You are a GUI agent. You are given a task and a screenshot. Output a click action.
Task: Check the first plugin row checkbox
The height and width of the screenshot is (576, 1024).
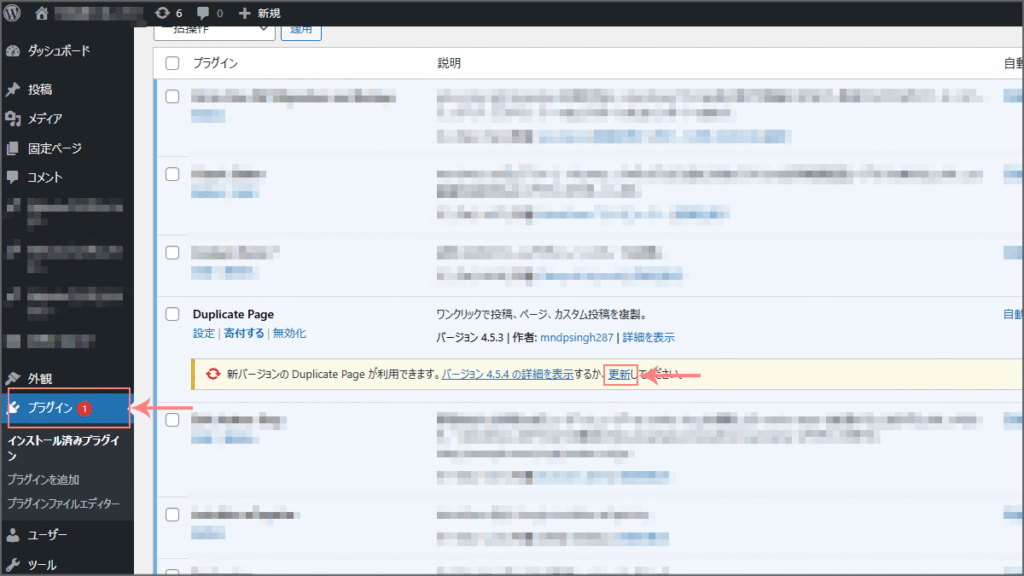pos(172,97)
